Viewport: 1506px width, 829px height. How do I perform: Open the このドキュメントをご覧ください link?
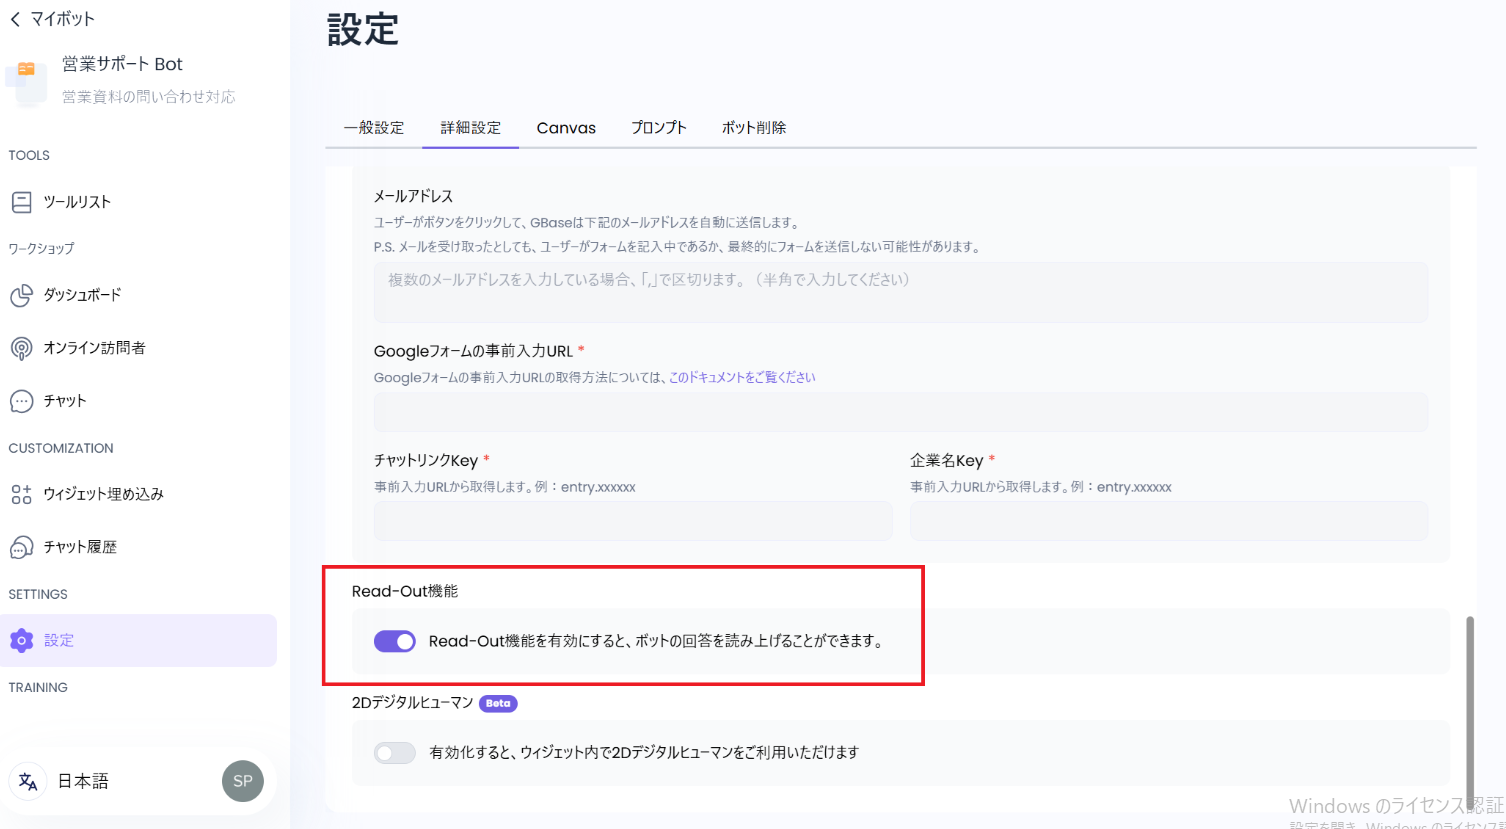[x=742, y=377]
